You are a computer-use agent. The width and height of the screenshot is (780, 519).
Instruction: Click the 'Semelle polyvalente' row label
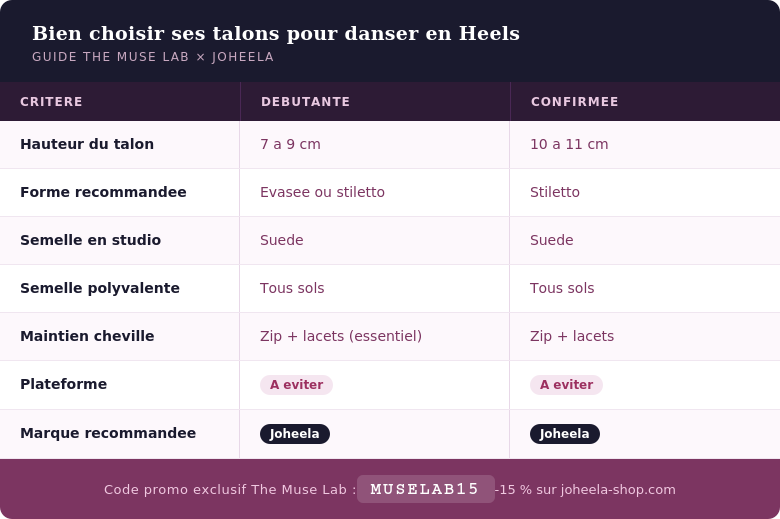pos(100,288)
